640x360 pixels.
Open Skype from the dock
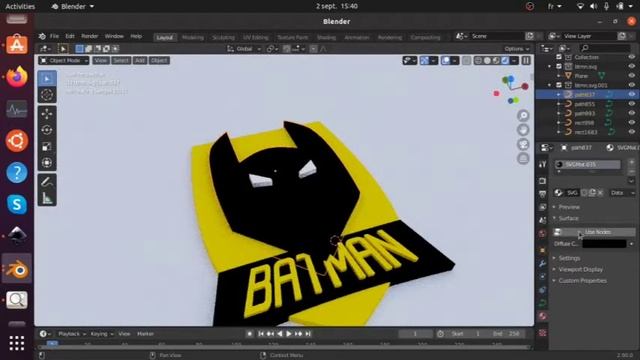pos(17,204)
